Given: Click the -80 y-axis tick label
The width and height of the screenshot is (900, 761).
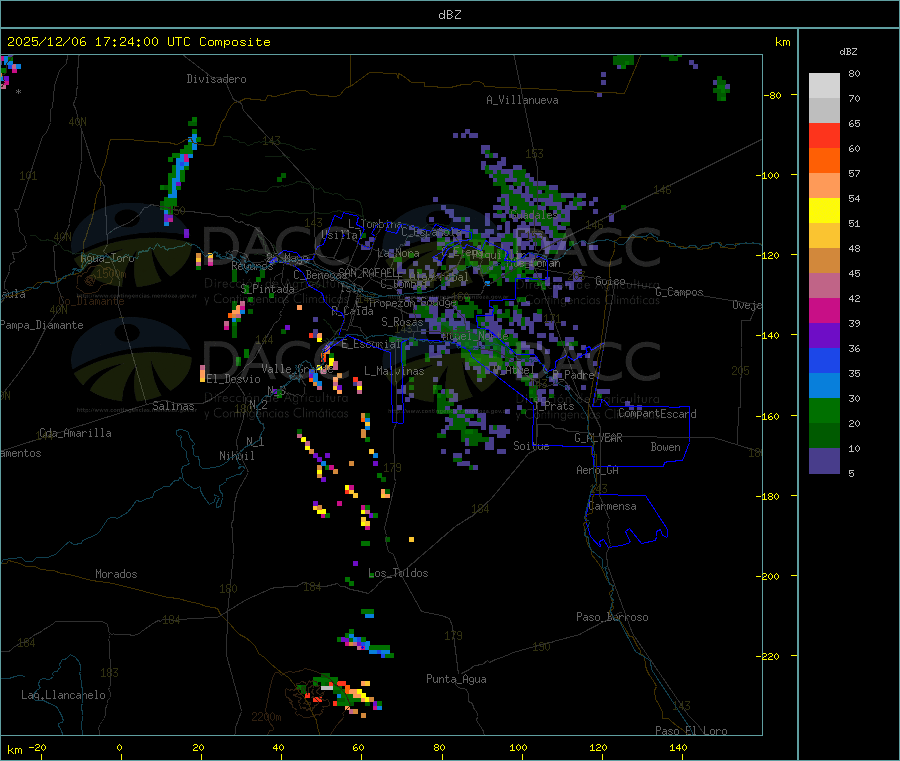Looking at the screenshot, I should click(773, 95).
